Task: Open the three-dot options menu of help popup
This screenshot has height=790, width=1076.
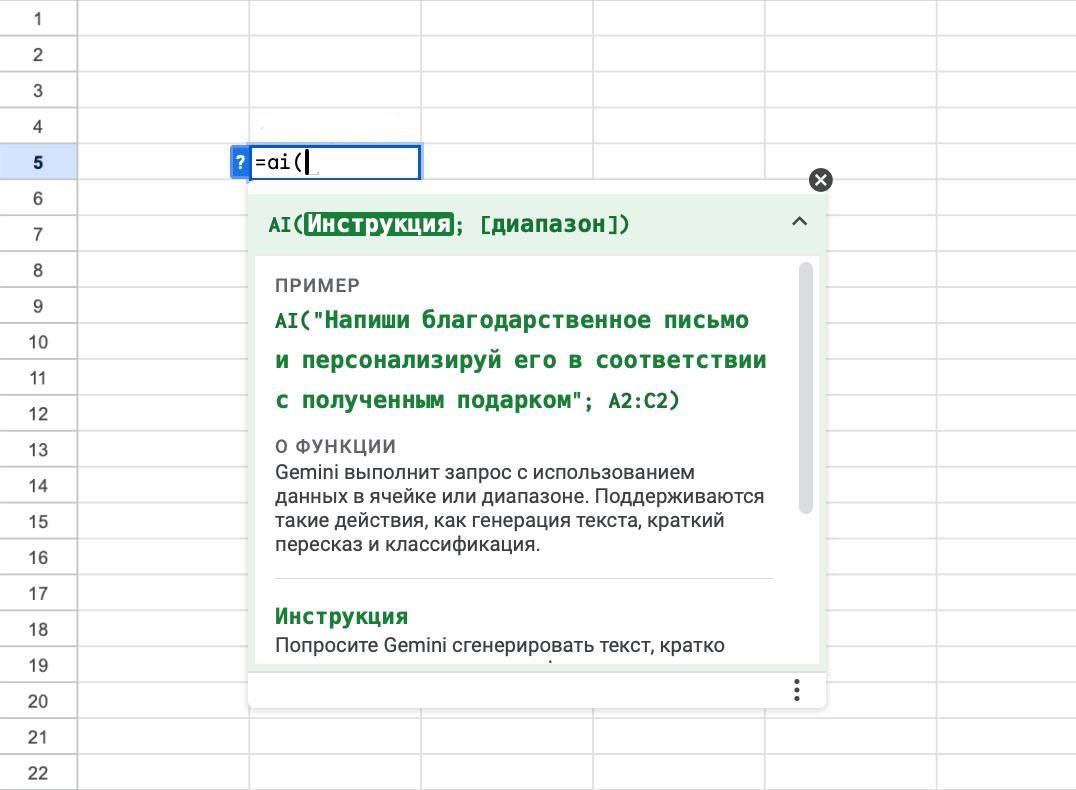Action: pyautogui.click(x=797, y=690)
